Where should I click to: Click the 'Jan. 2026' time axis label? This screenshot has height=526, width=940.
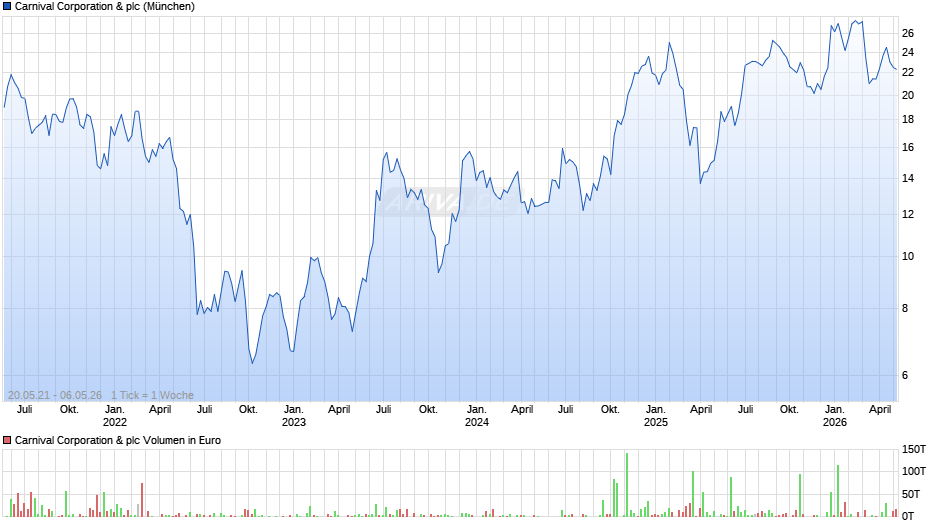[834, 416]
